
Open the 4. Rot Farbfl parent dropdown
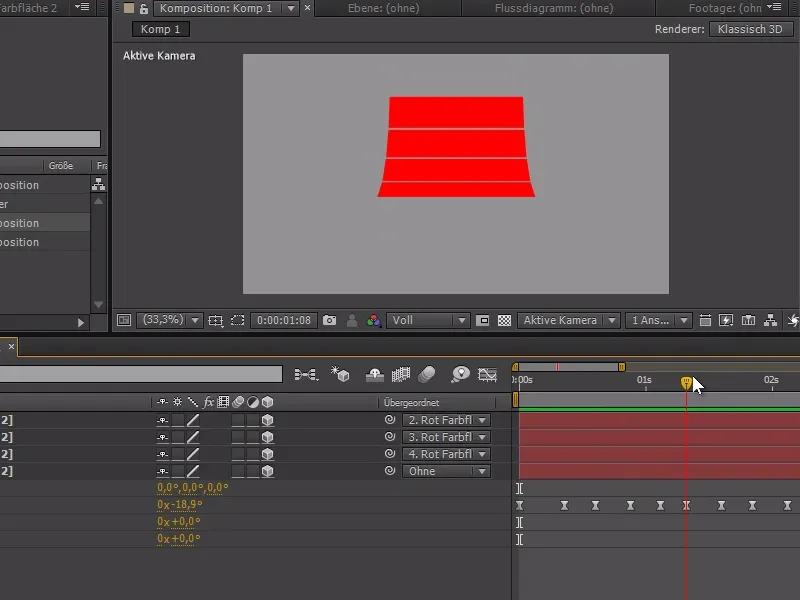pyautogui.click(x=446, y=454)
